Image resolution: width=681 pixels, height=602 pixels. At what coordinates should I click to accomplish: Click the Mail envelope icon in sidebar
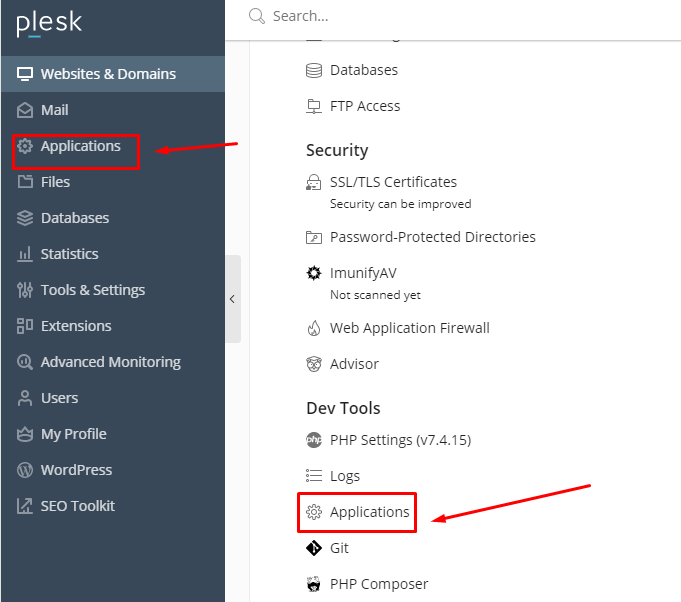pos(25,110)
